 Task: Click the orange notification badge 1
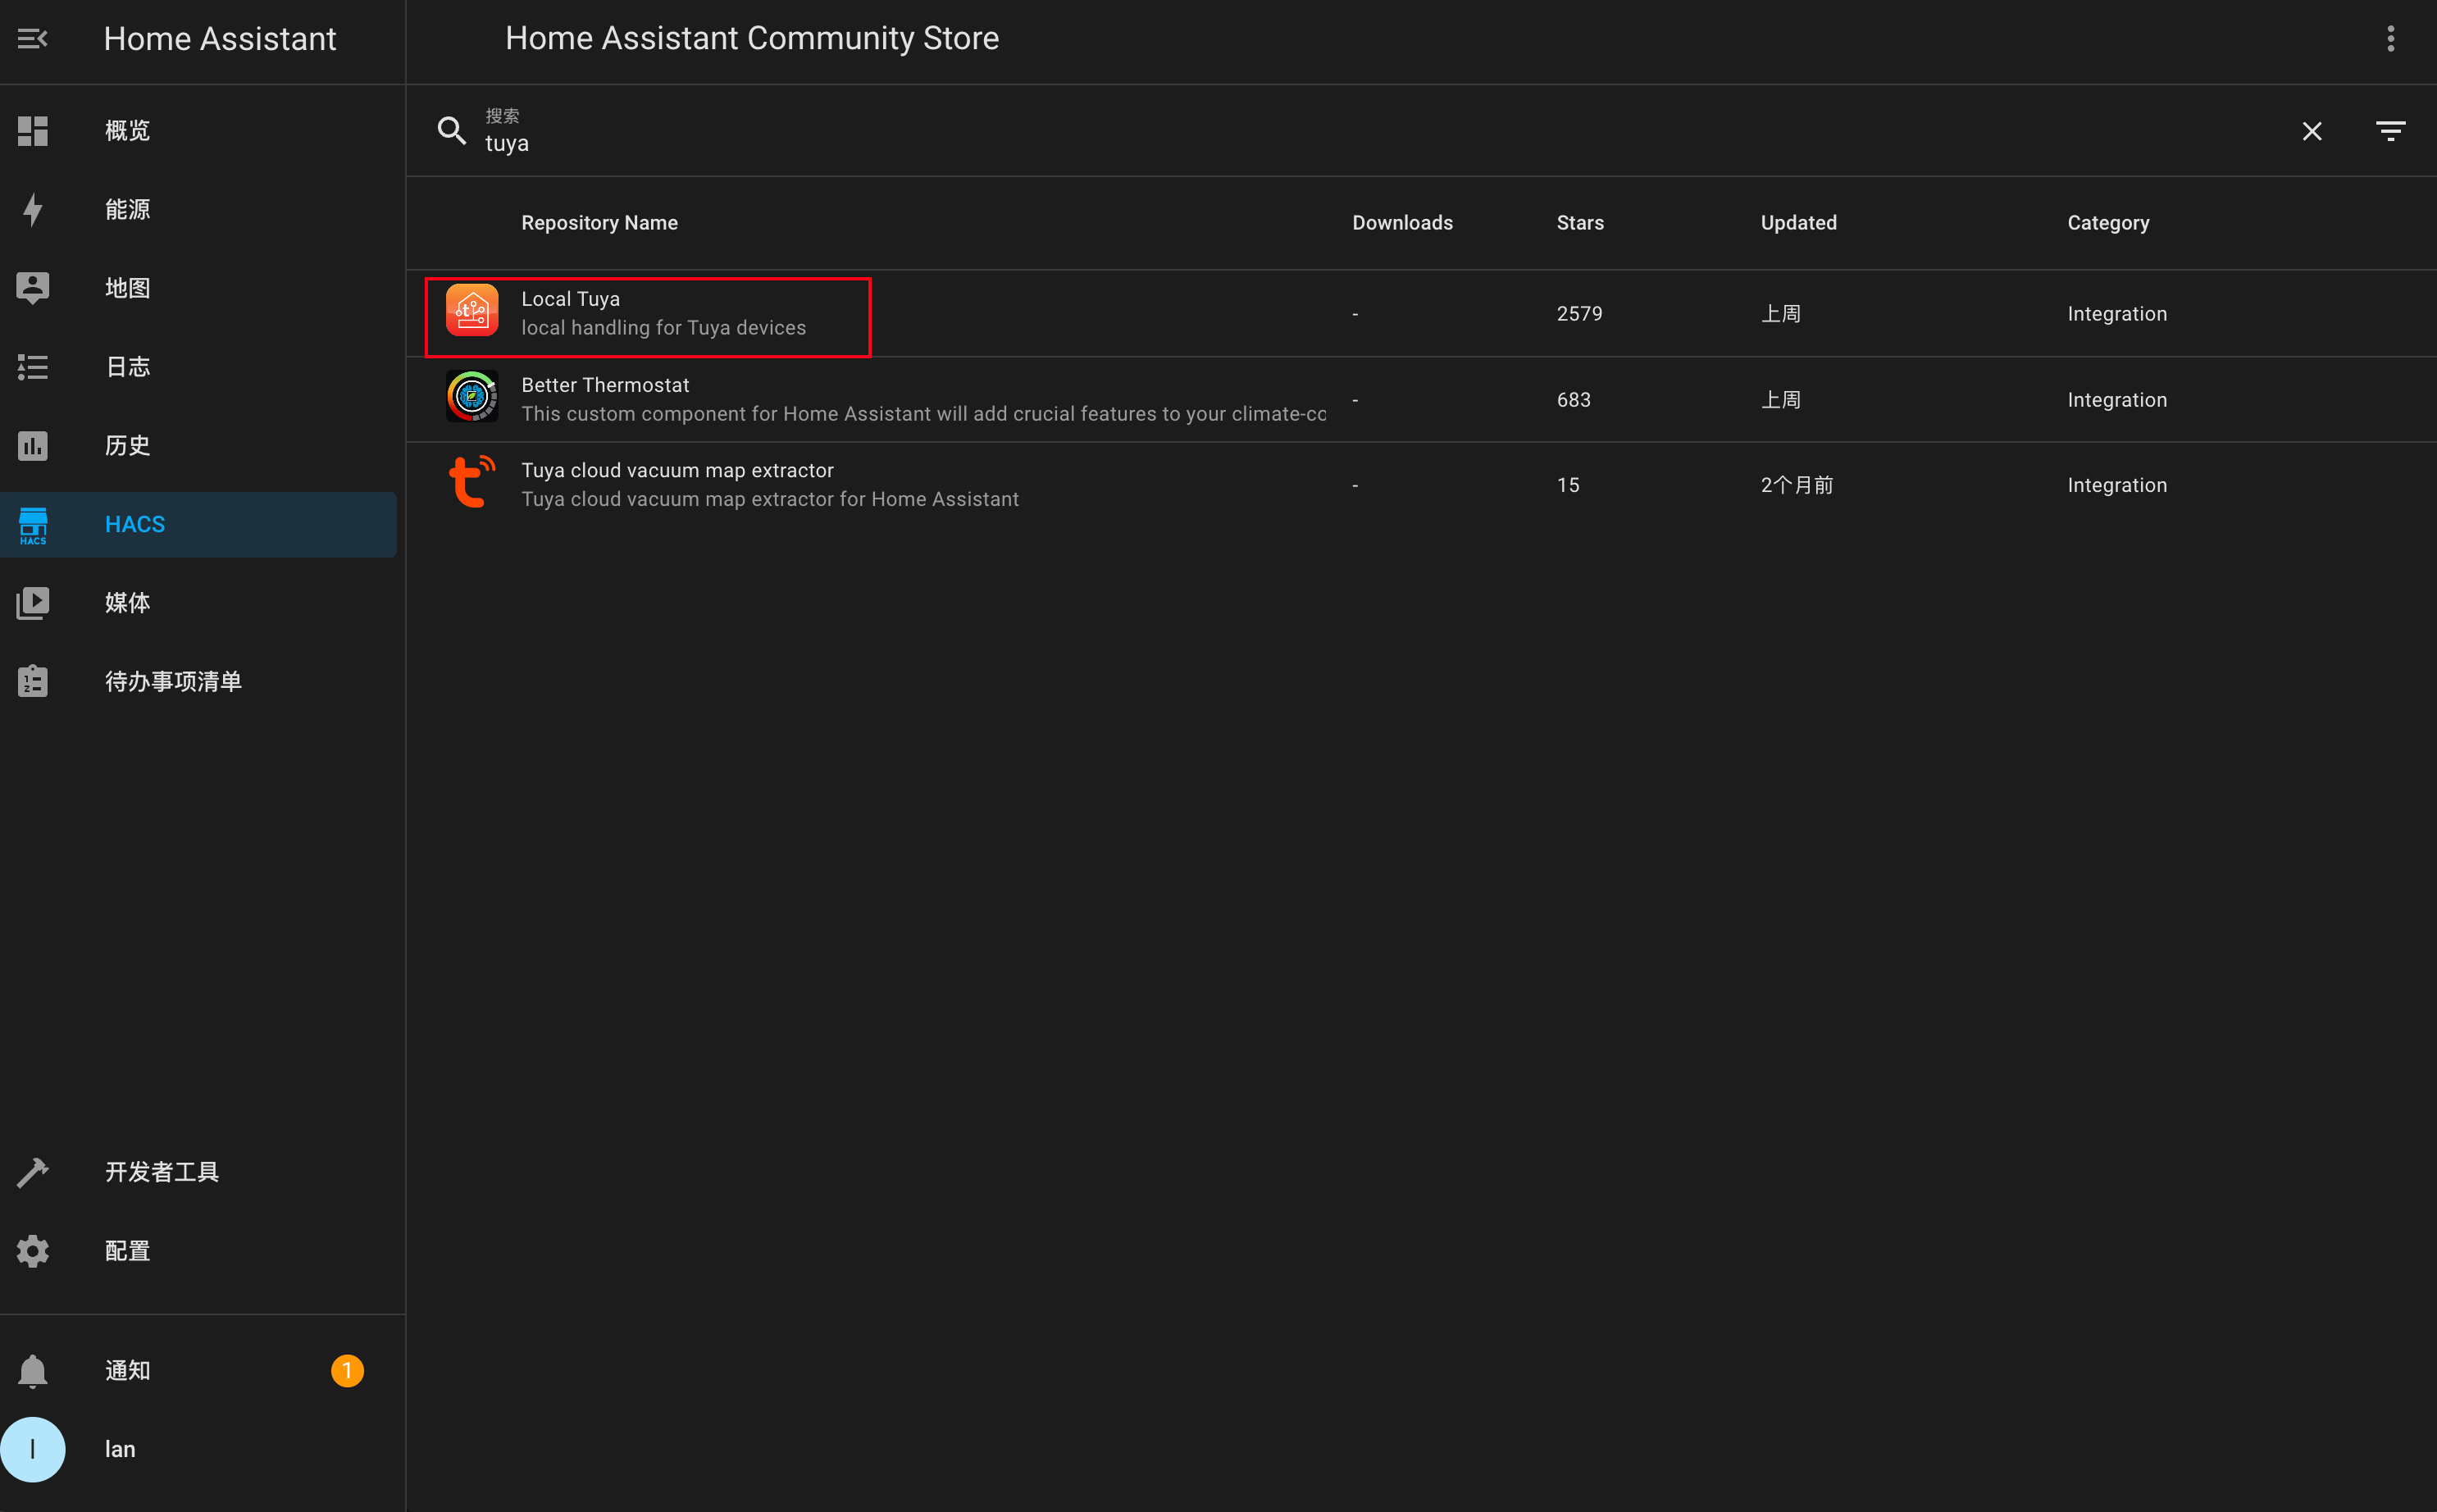[x=347, y=1370]
